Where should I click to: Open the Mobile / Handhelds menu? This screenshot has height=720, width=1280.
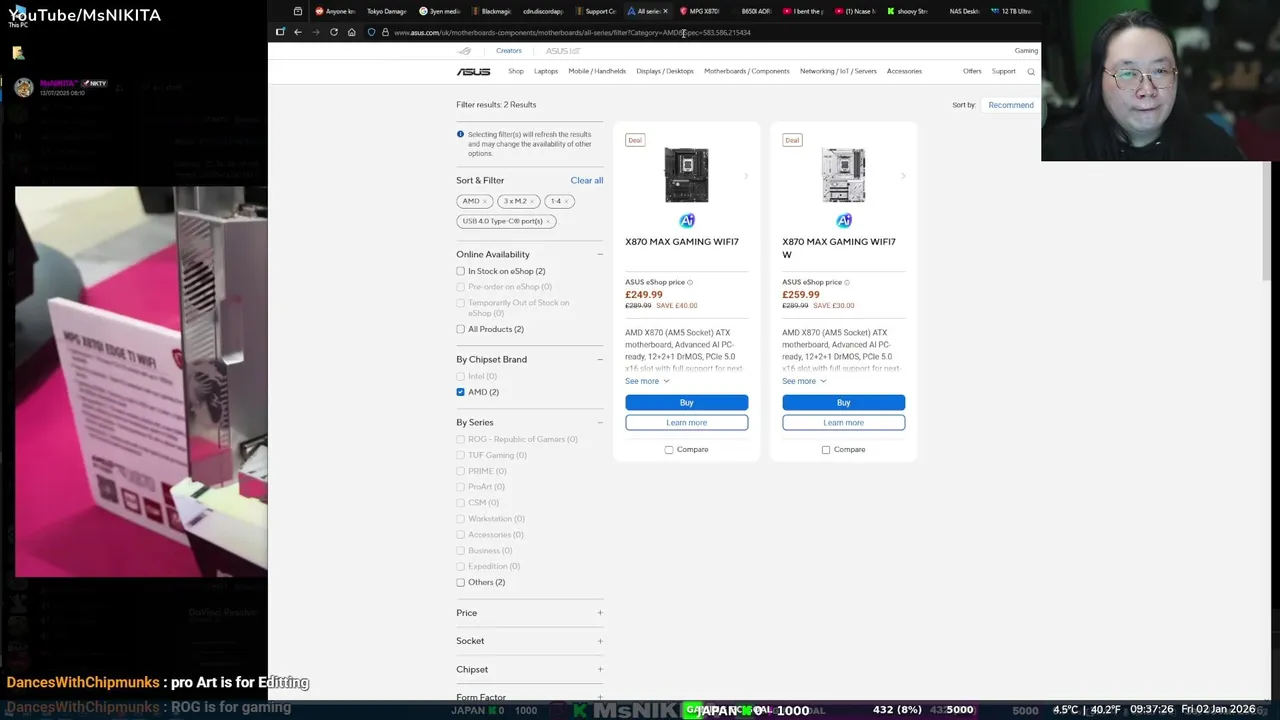click(597, 71)
